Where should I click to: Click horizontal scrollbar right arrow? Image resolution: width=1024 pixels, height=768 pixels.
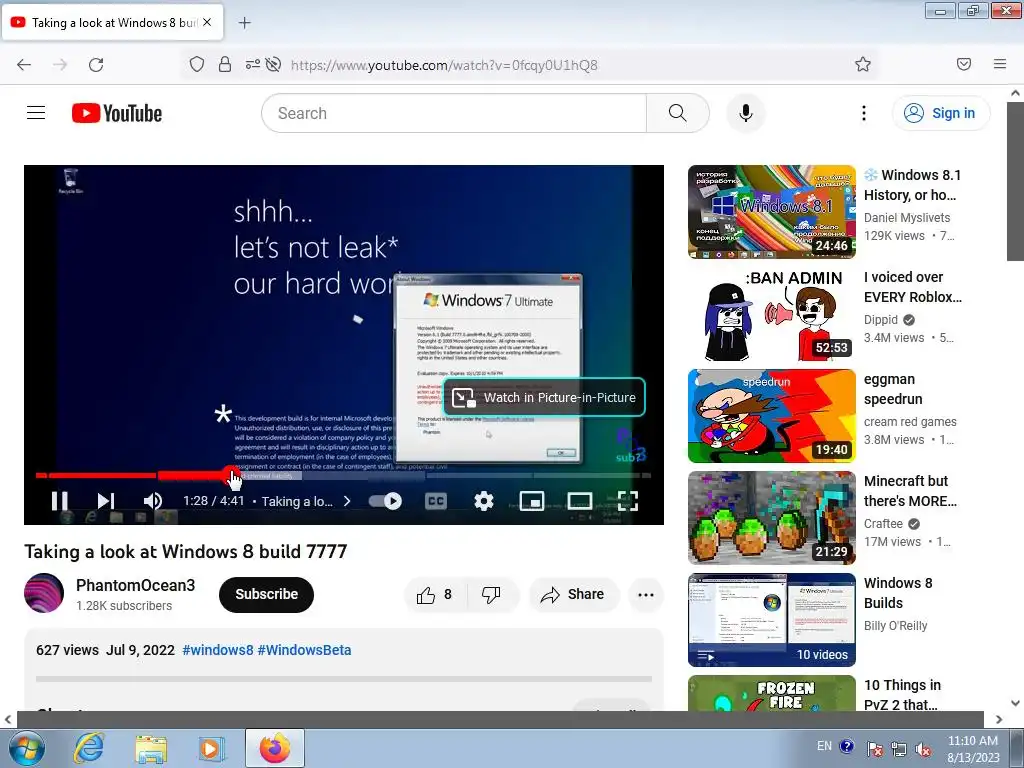point(999,719)
